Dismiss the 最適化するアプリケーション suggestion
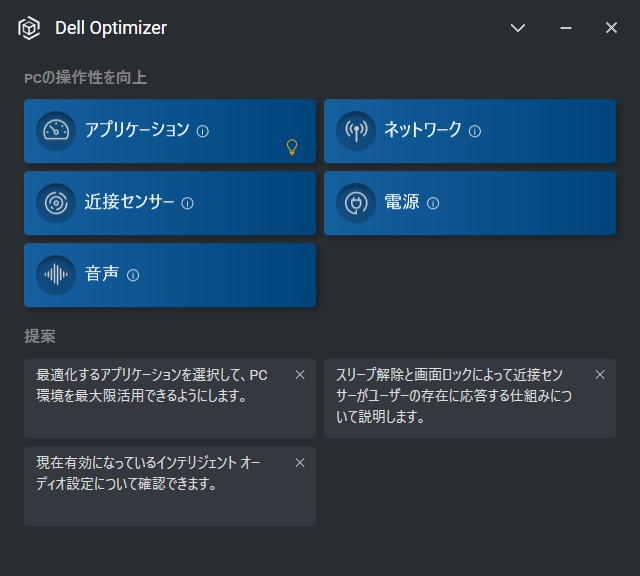Viewport: 640px width, 576px height. click(300, 375)
